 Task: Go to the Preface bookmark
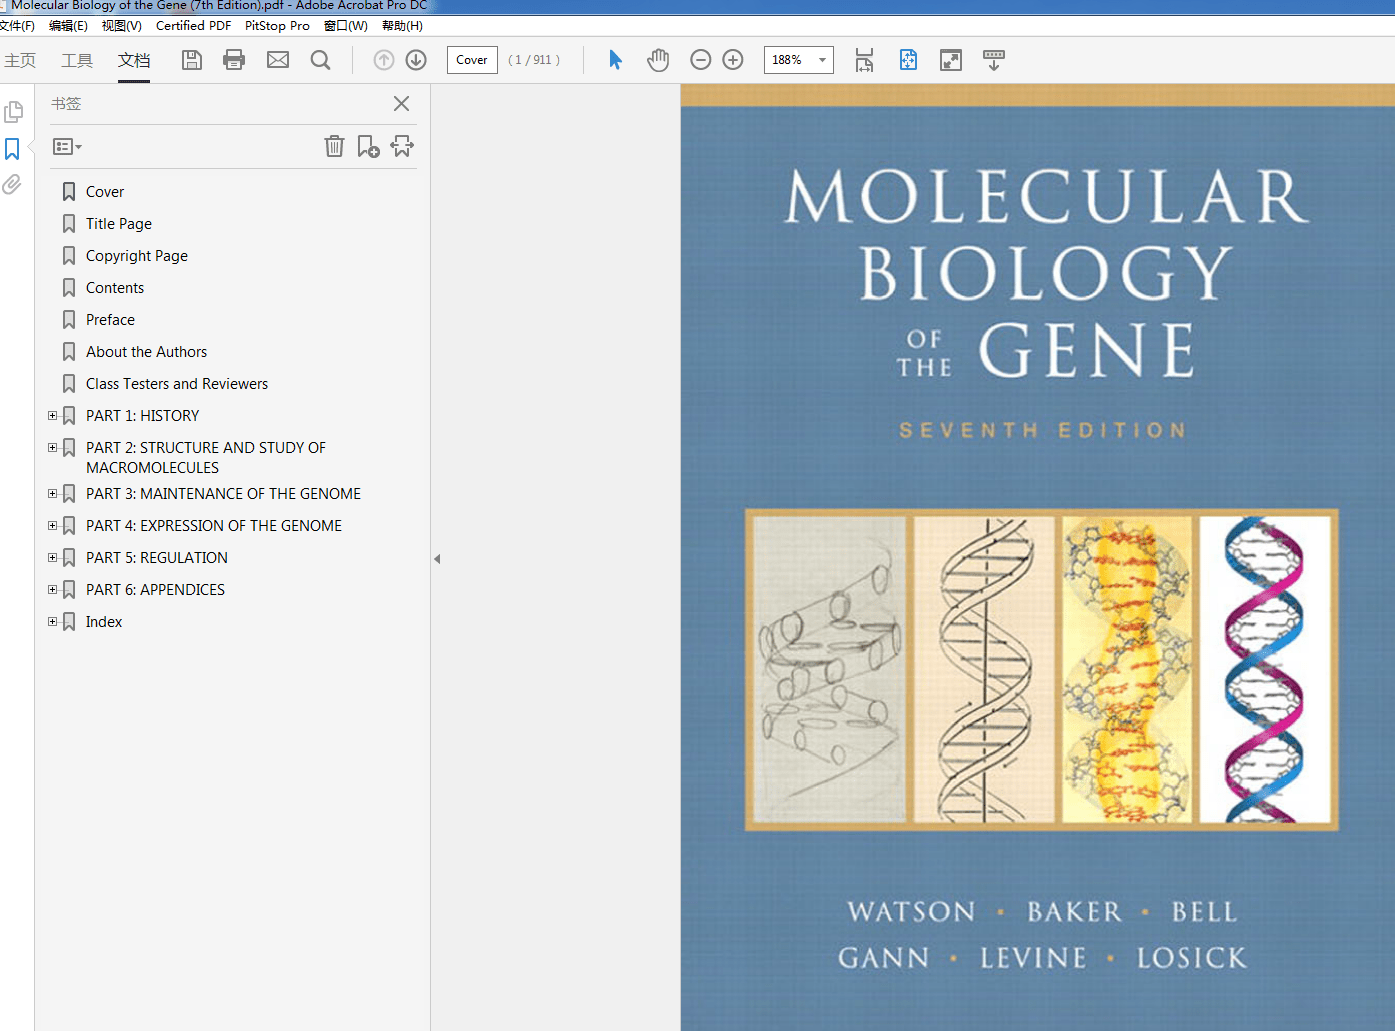[x=110, y=319]
